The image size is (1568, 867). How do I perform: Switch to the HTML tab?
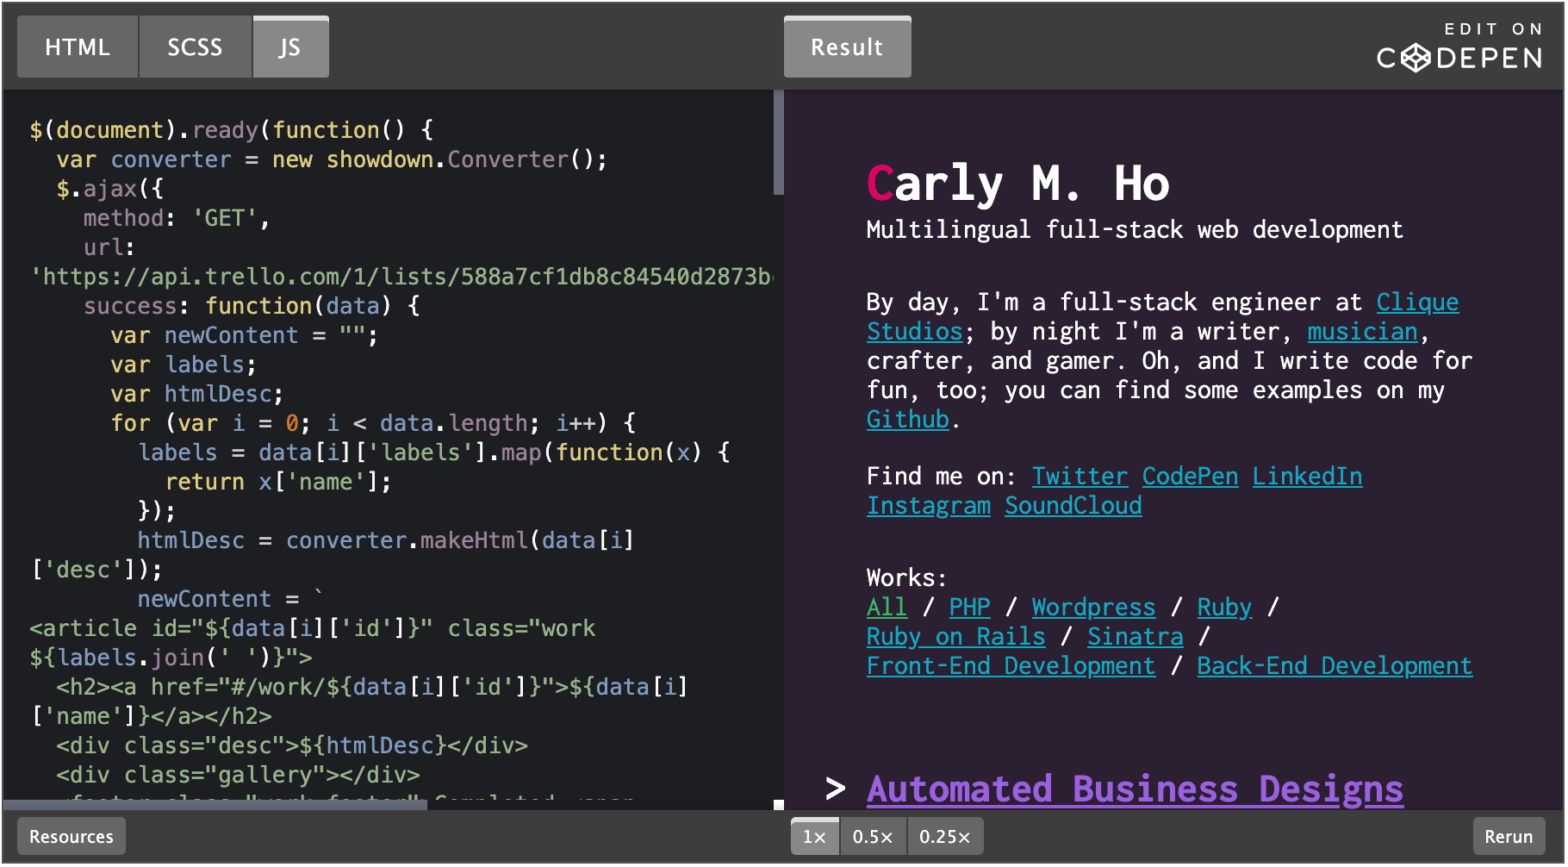77,47
